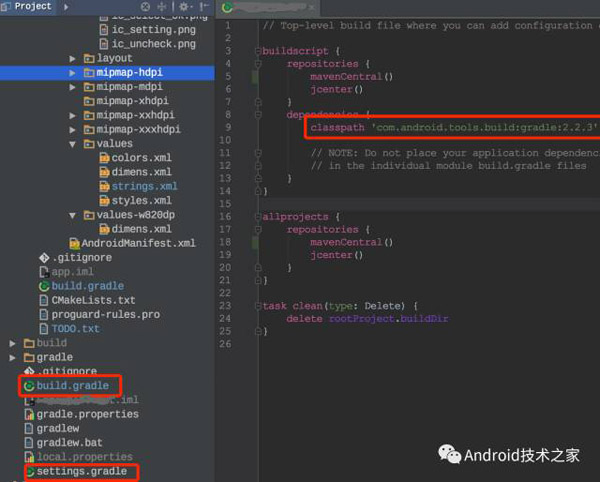Click the folder icon beside layout
Screen dimensions: 600x482
(89, 58)
